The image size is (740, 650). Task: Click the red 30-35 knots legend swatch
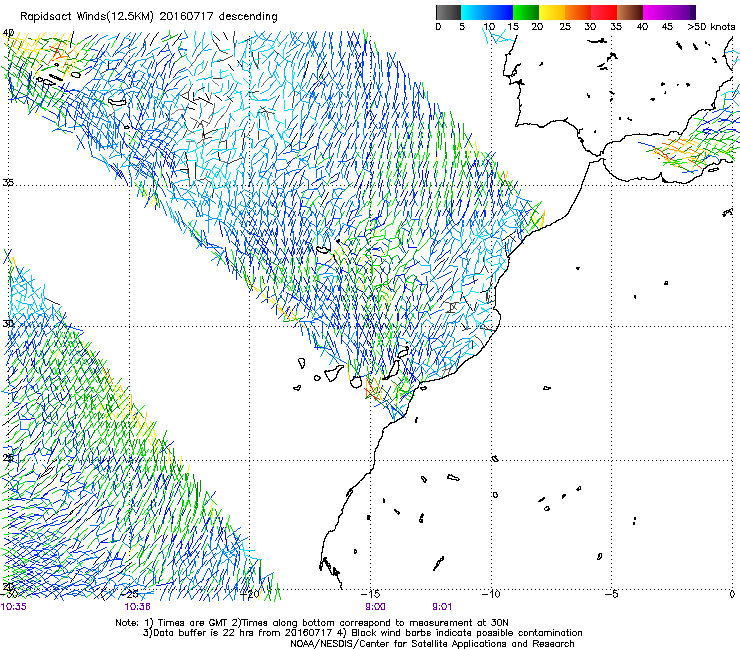[x=604, y=12]
